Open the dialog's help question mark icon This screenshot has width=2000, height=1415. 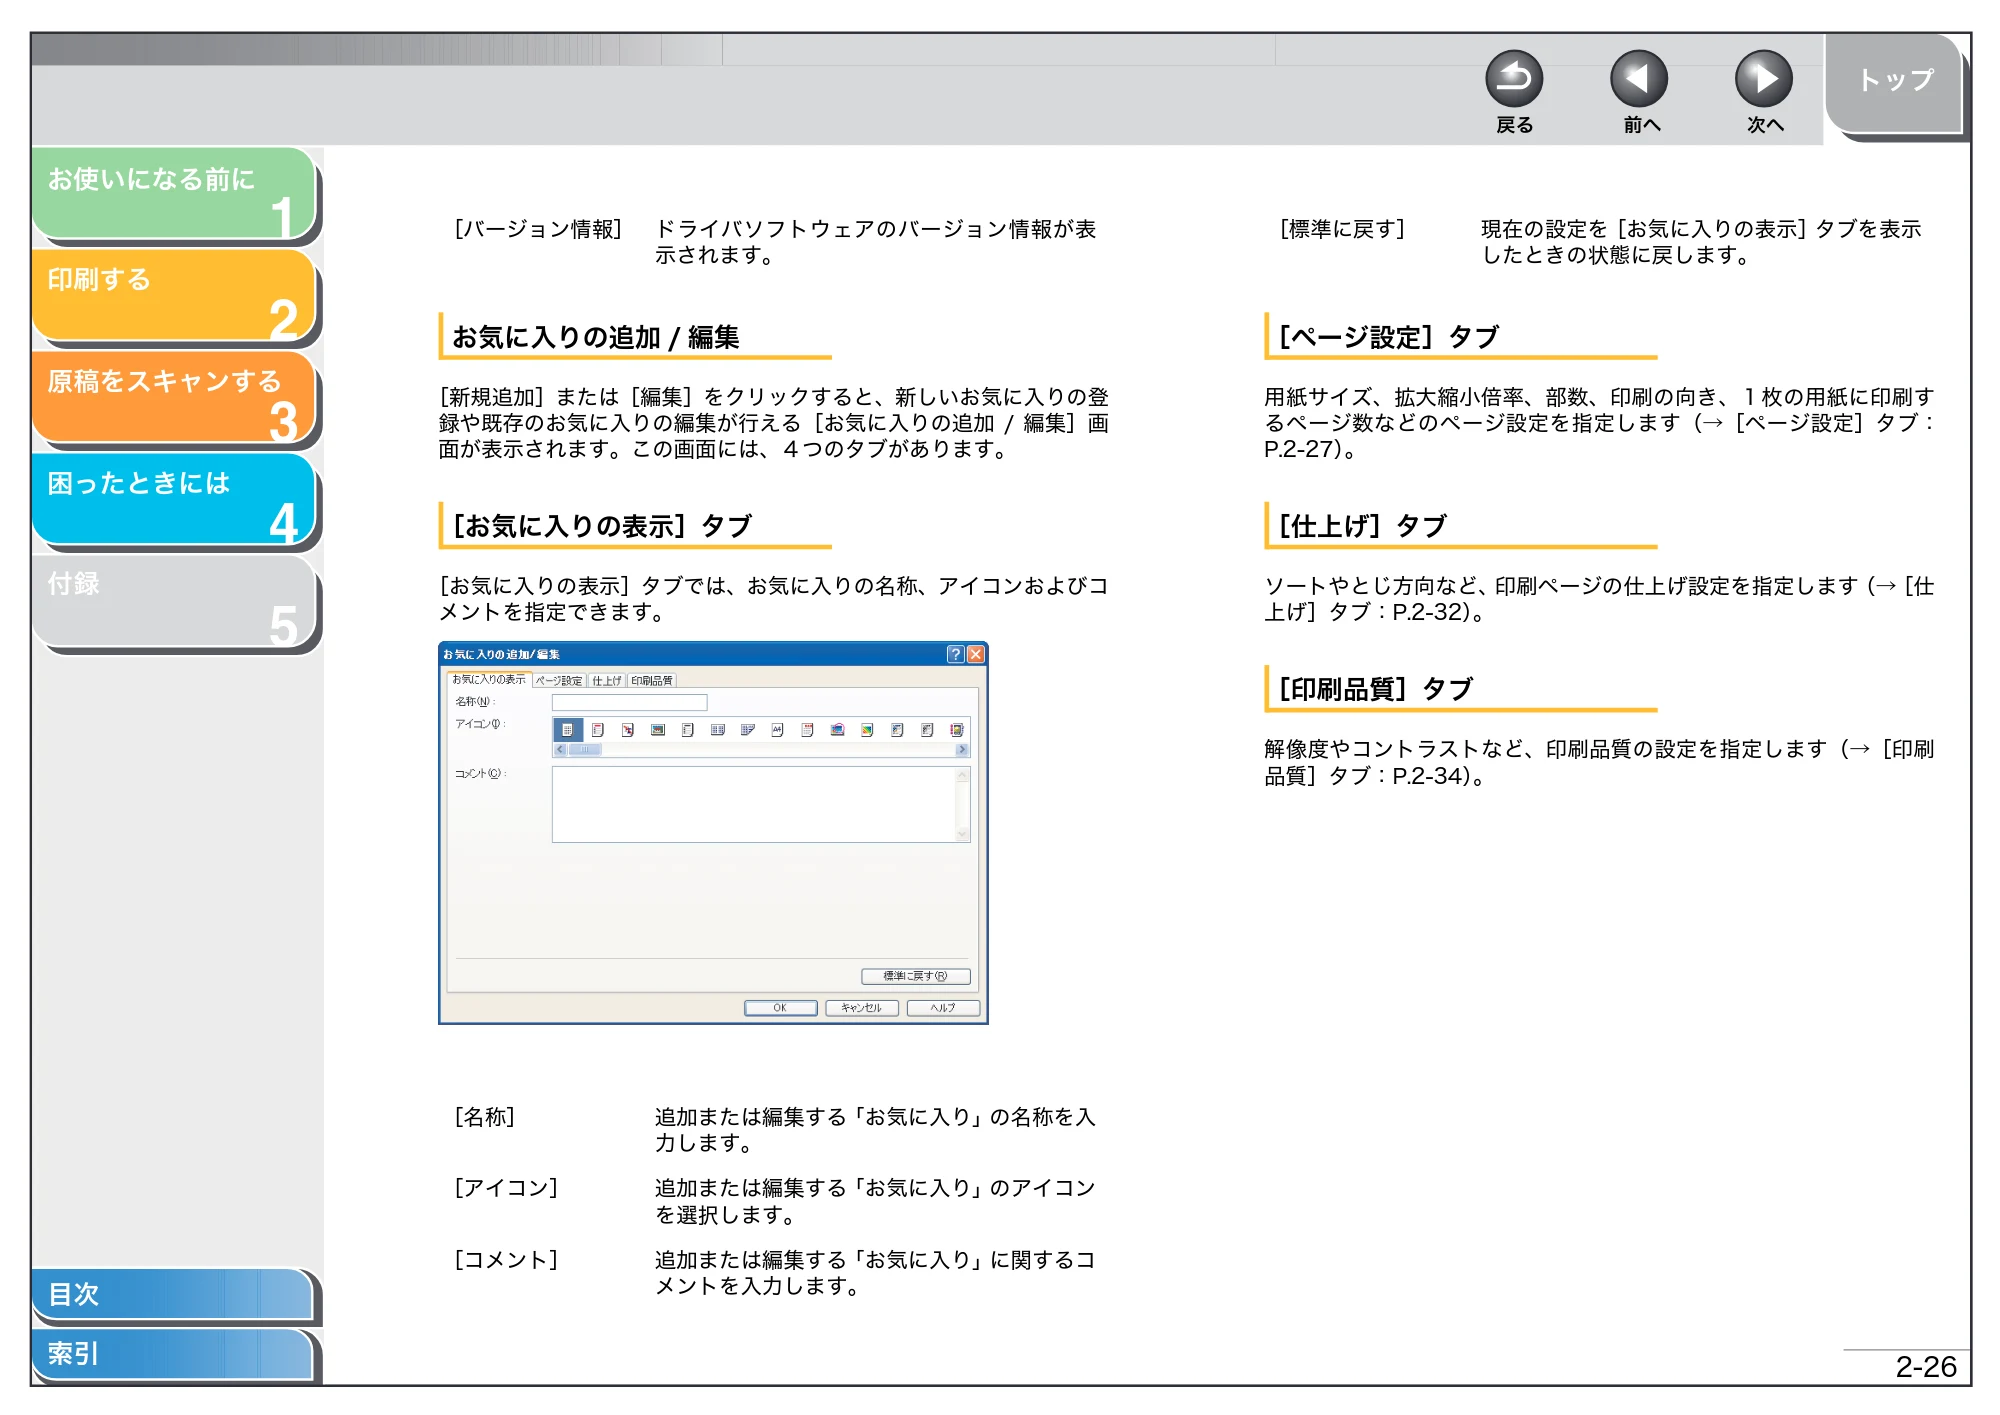(955, 654)
